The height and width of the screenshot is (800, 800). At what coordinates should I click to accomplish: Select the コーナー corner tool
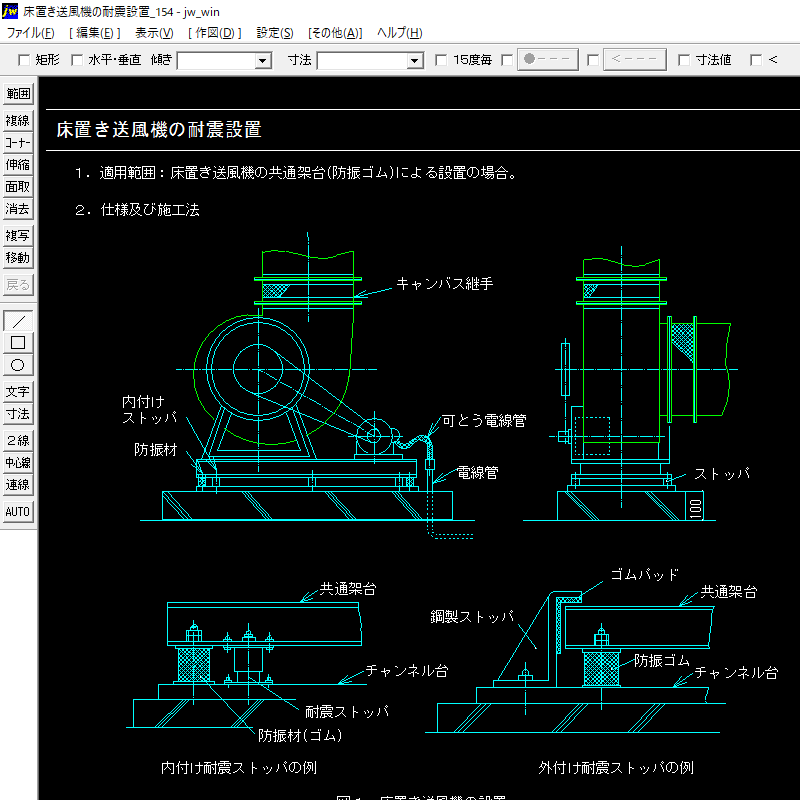[18, 143]
